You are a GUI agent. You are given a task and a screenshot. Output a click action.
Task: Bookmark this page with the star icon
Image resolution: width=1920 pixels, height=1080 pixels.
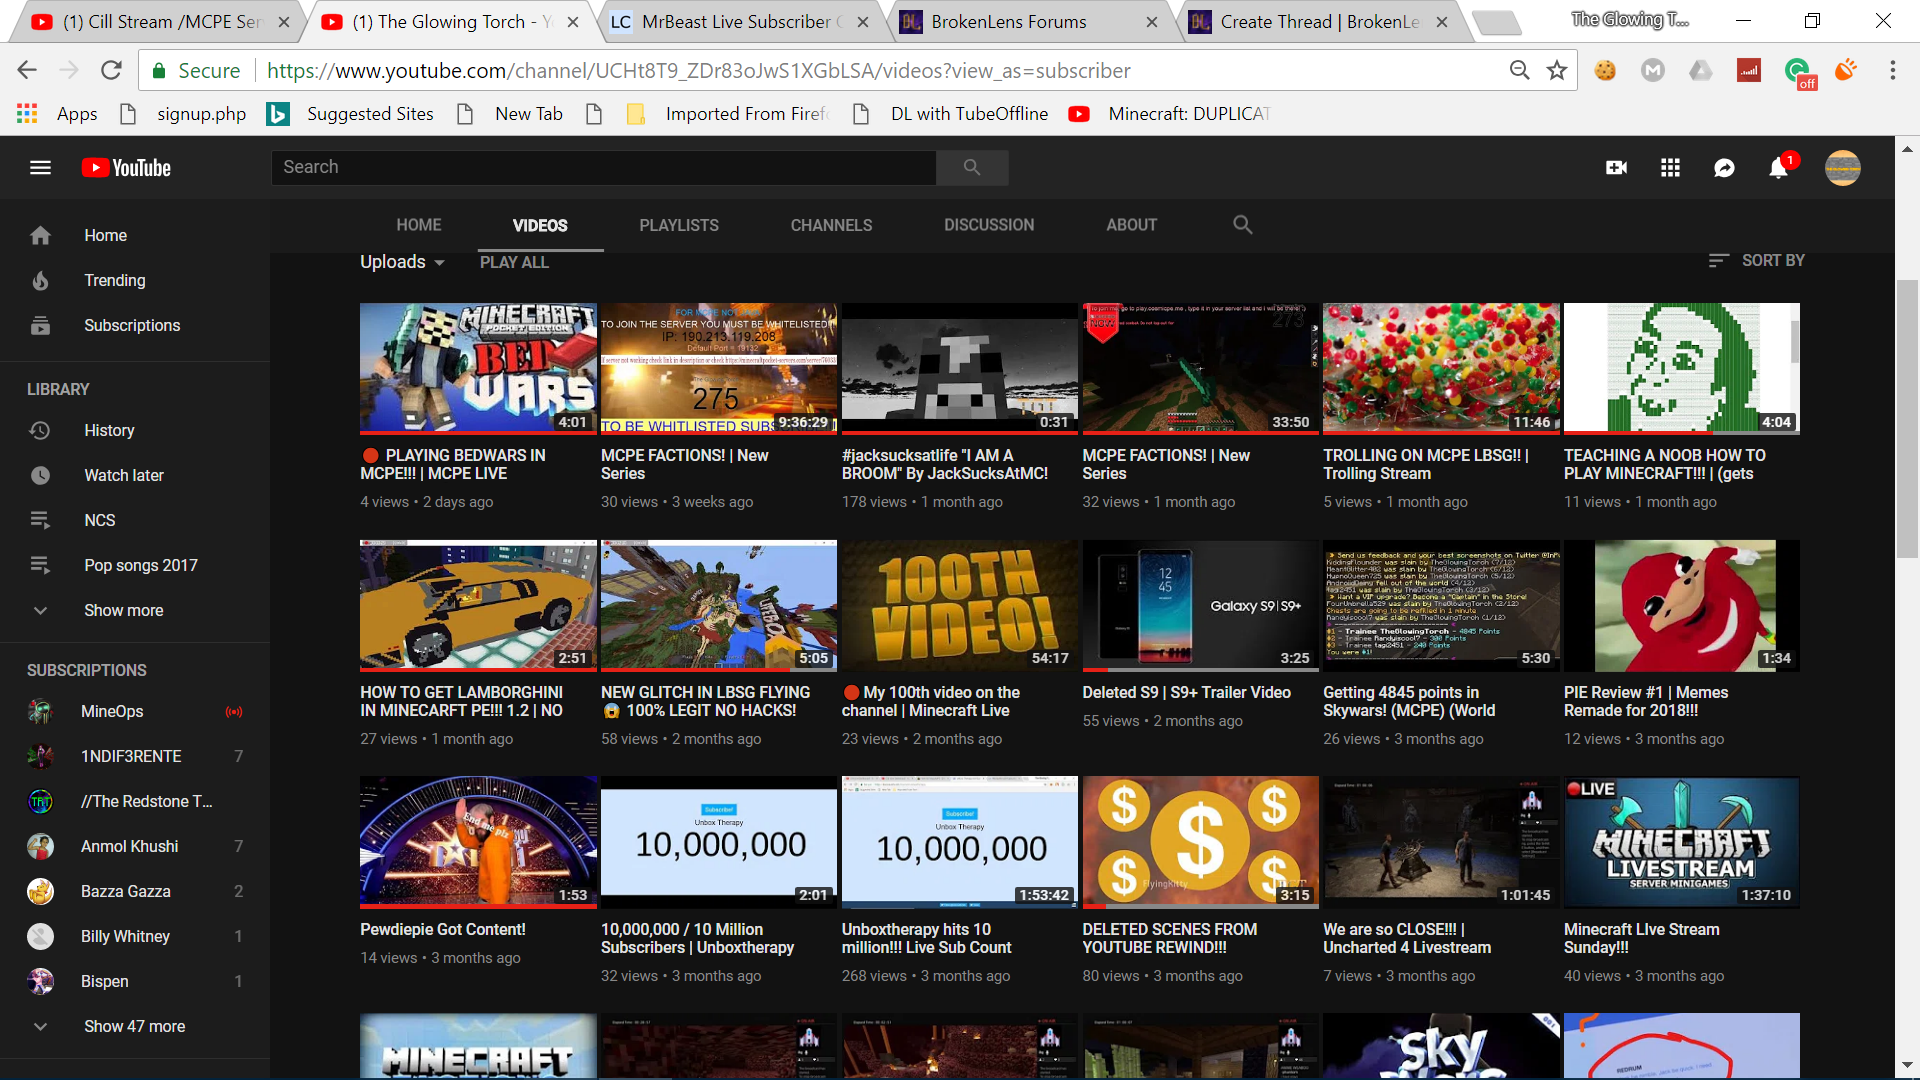click(1557, 70)
